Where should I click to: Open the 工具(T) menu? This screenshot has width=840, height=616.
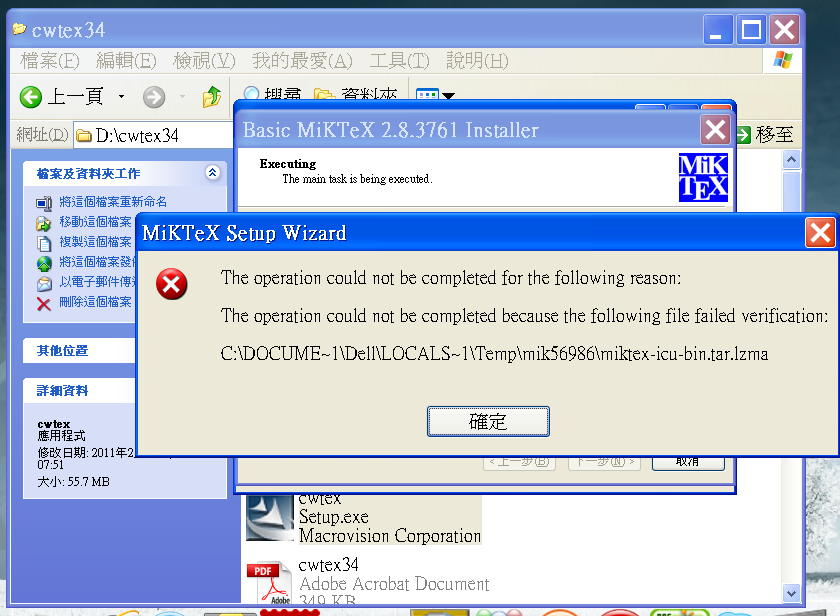click(x=400, y=61)
